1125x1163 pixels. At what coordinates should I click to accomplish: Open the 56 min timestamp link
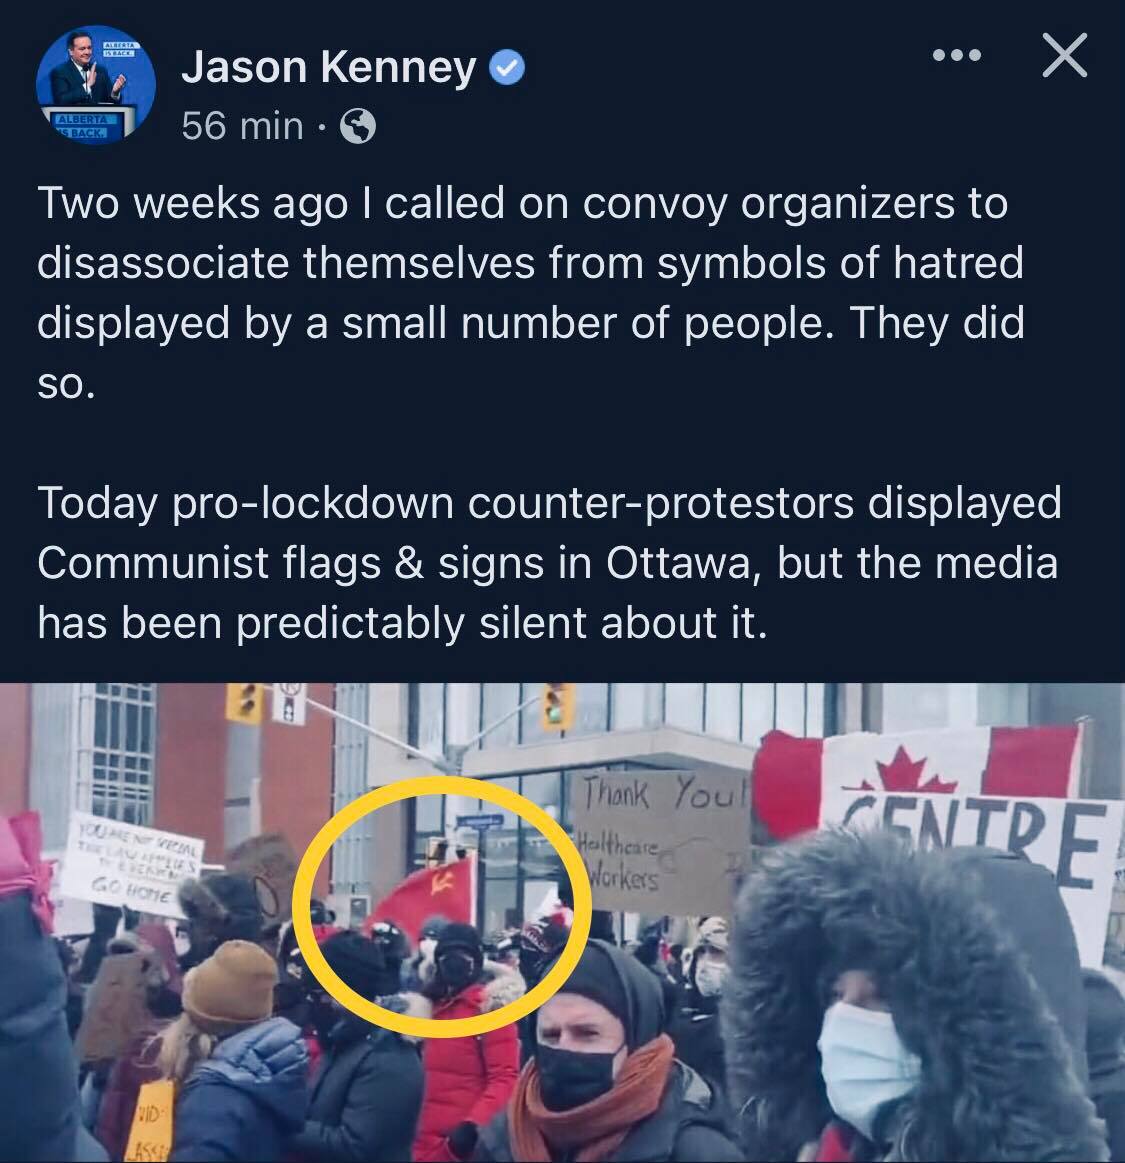tap(242, 125)
